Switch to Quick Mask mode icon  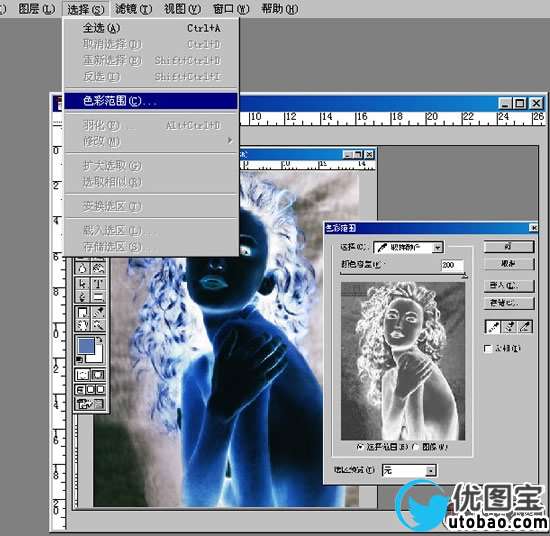[98, 375]
